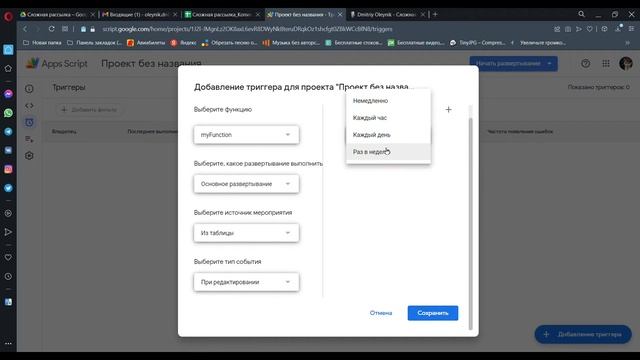Click the dialog's vertical scrollbar
The image size is (640, 360).
pyautogui.click(x=471, y=224)
